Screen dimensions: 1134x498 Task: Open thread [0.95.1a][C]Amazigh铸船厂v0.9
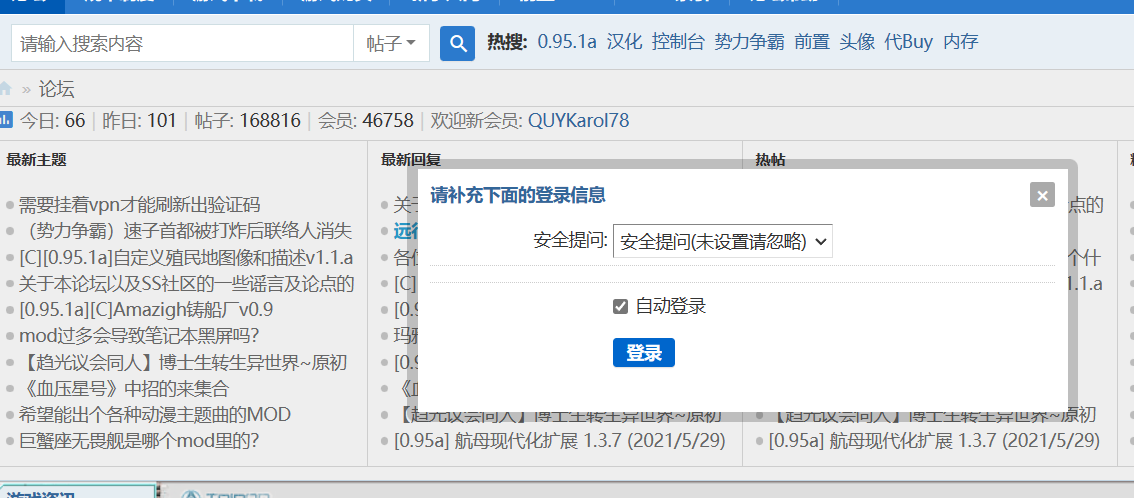click(x=146, y=310)
